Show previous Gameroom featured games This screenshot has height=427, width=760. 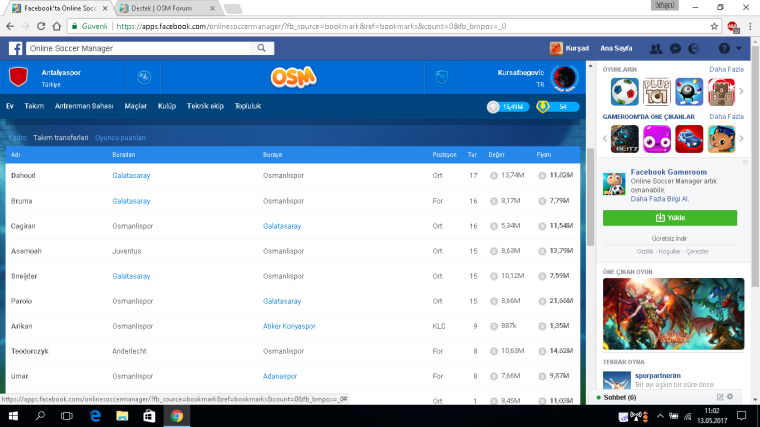click(x=605, y=139)
